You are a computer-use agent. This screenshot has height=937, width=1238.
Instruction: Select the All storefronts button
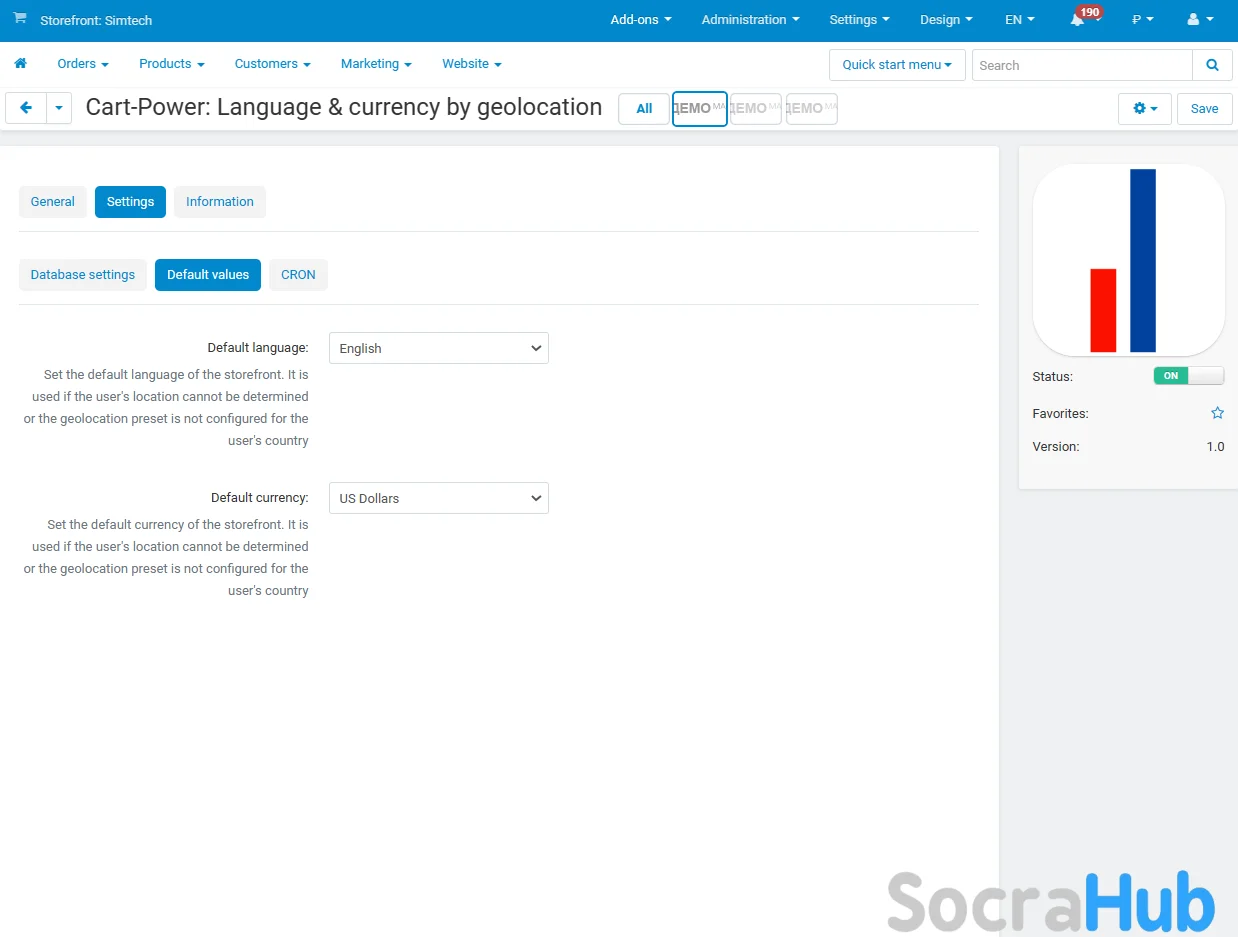tap(644, 109)
